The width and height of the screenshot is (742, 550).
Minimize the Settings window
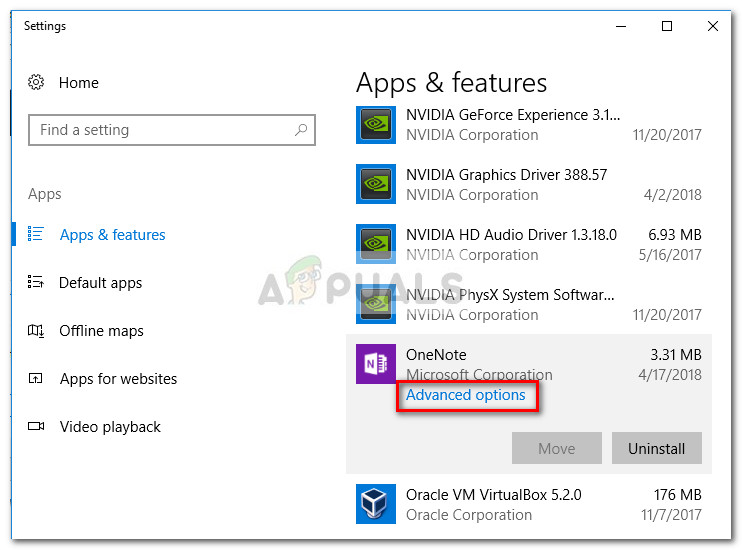621,27
